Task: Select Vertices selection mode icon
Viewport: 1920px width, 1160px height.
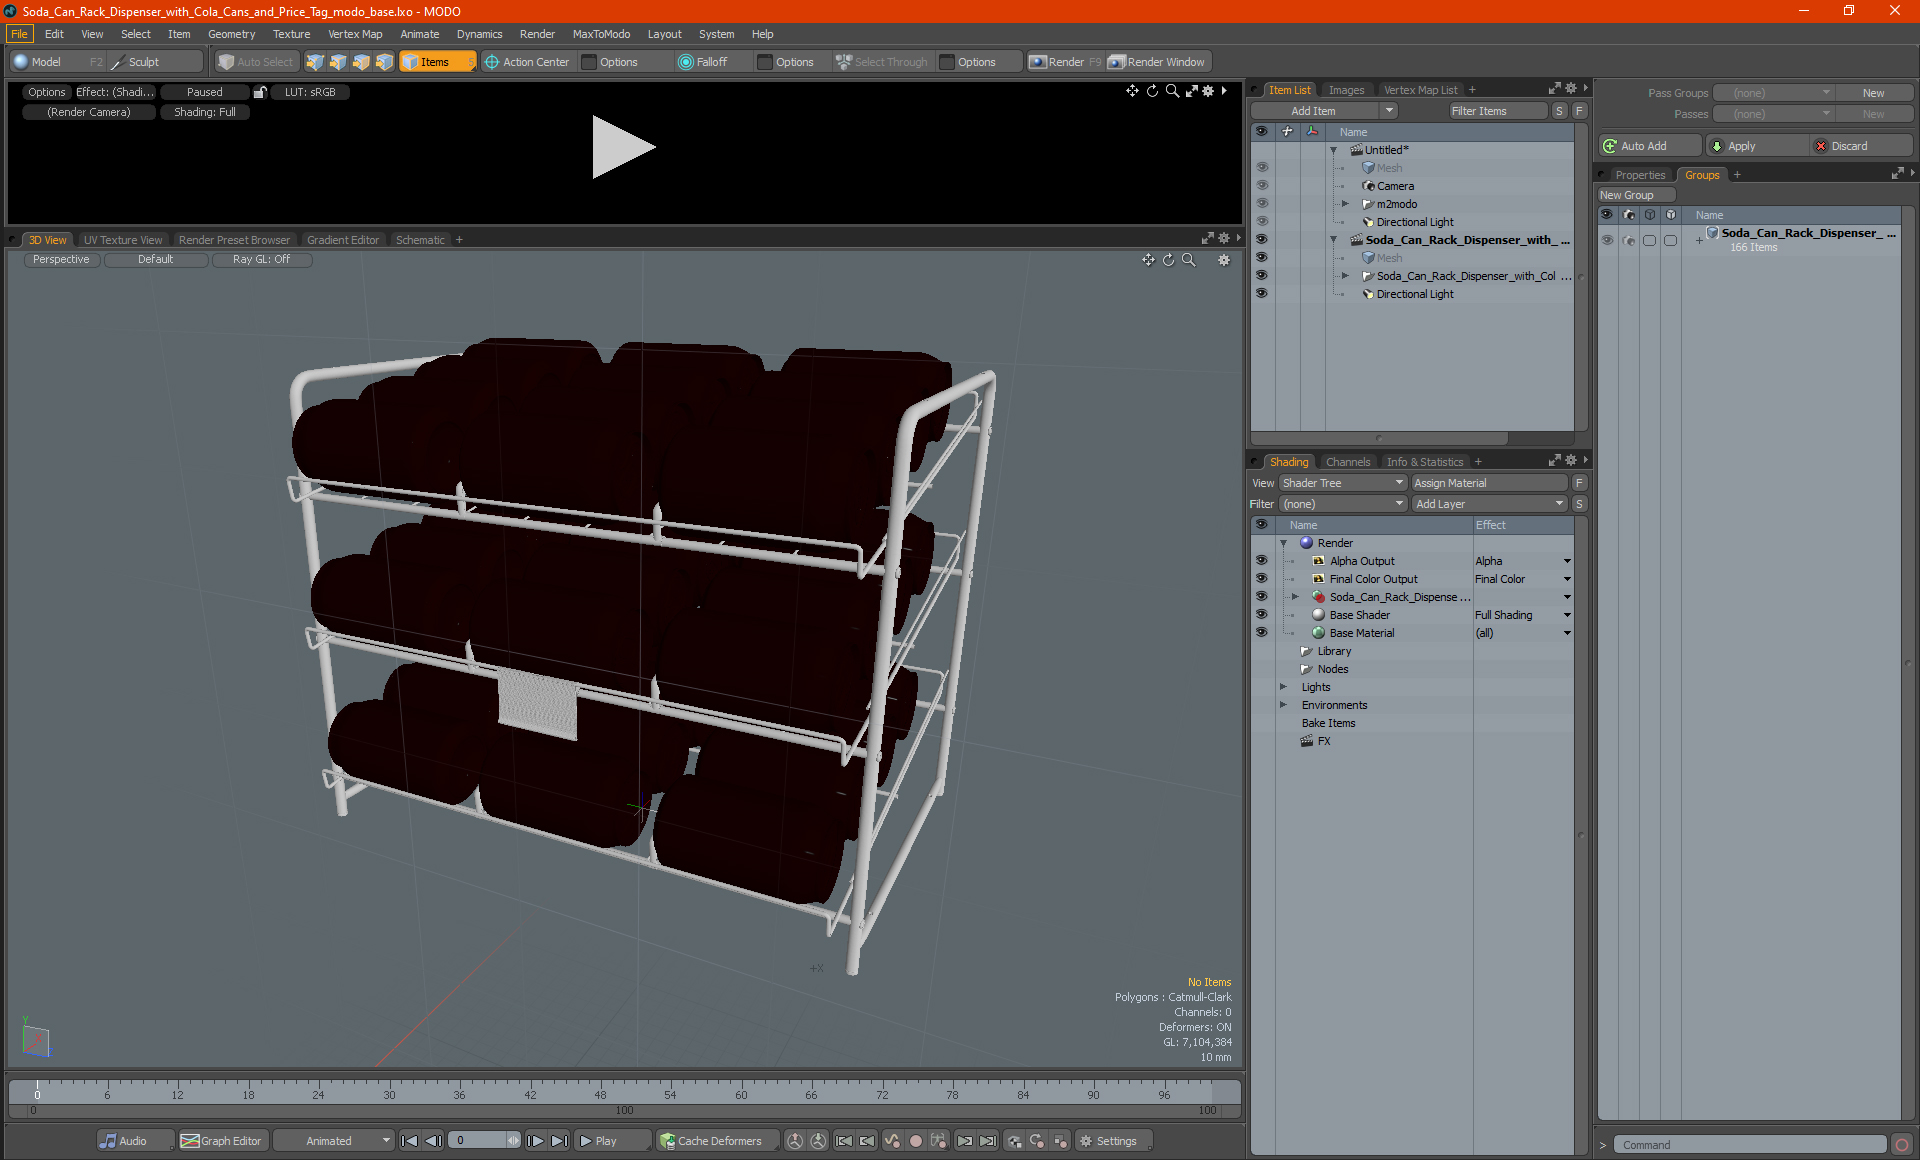Action: pos(315,62)
